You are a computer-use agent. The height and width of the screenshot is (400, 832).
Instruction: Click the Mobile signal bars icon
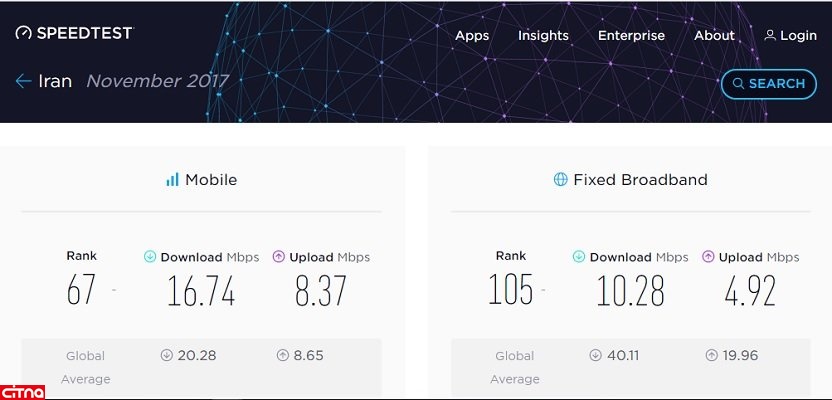[172, 180]
